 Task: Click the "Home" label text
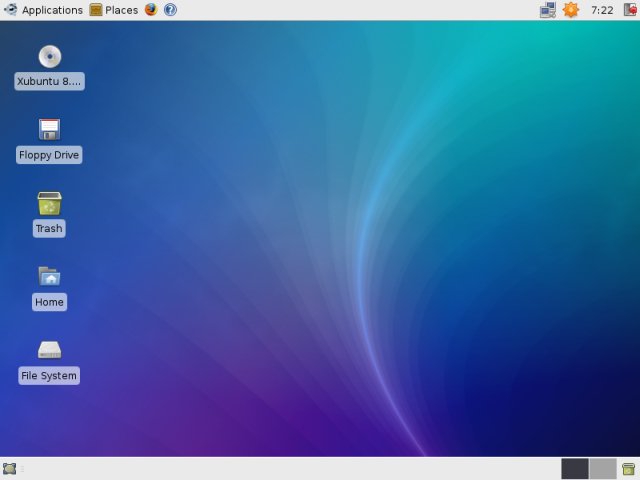click(x=49, y=302)
